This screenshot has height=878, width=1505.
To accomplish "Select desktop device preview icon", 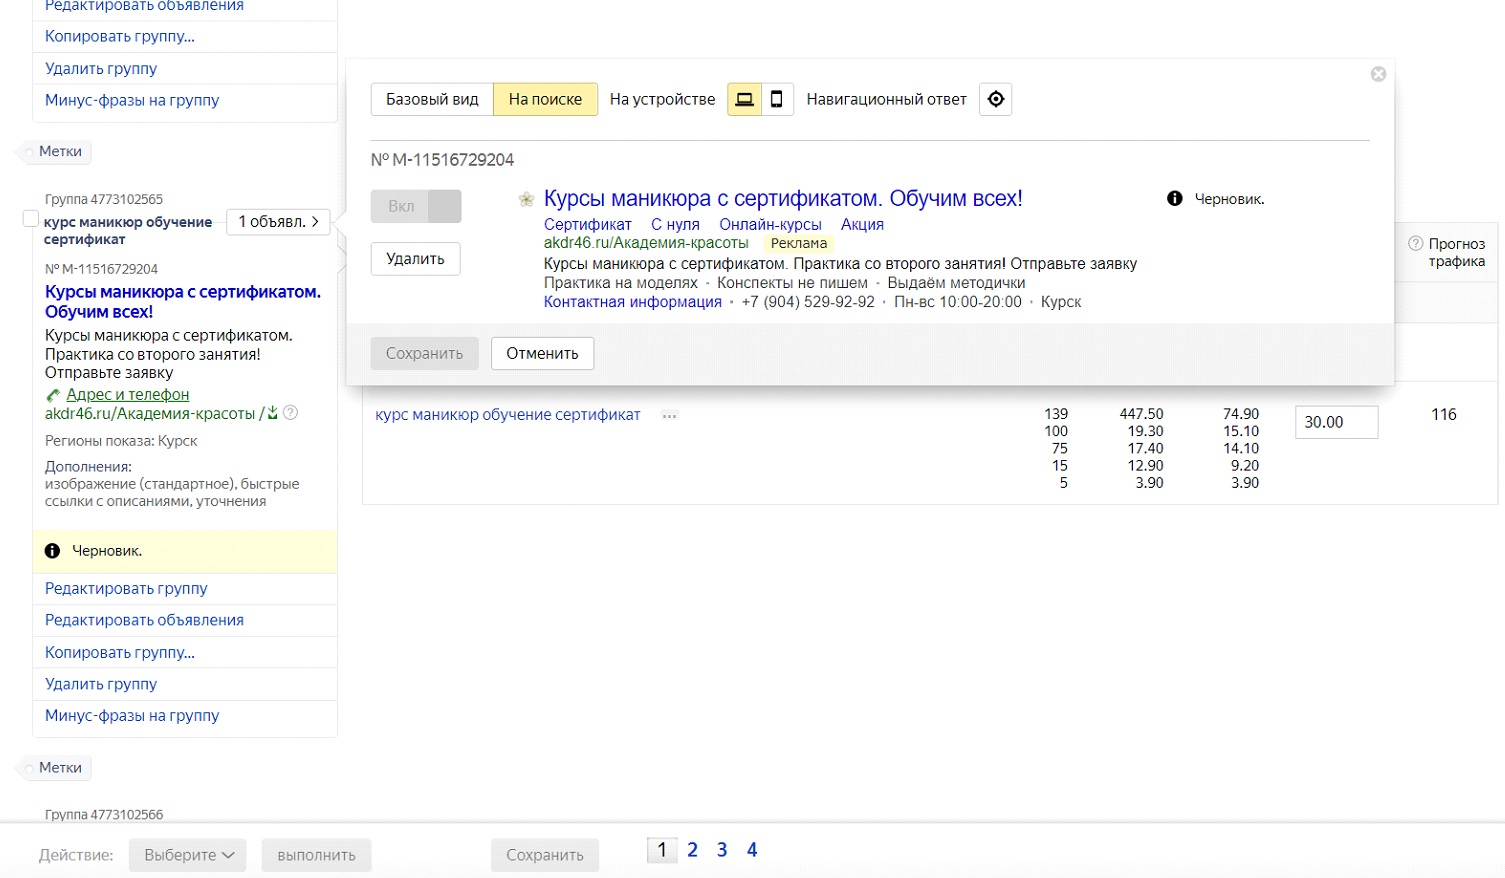I will [744, 99].
